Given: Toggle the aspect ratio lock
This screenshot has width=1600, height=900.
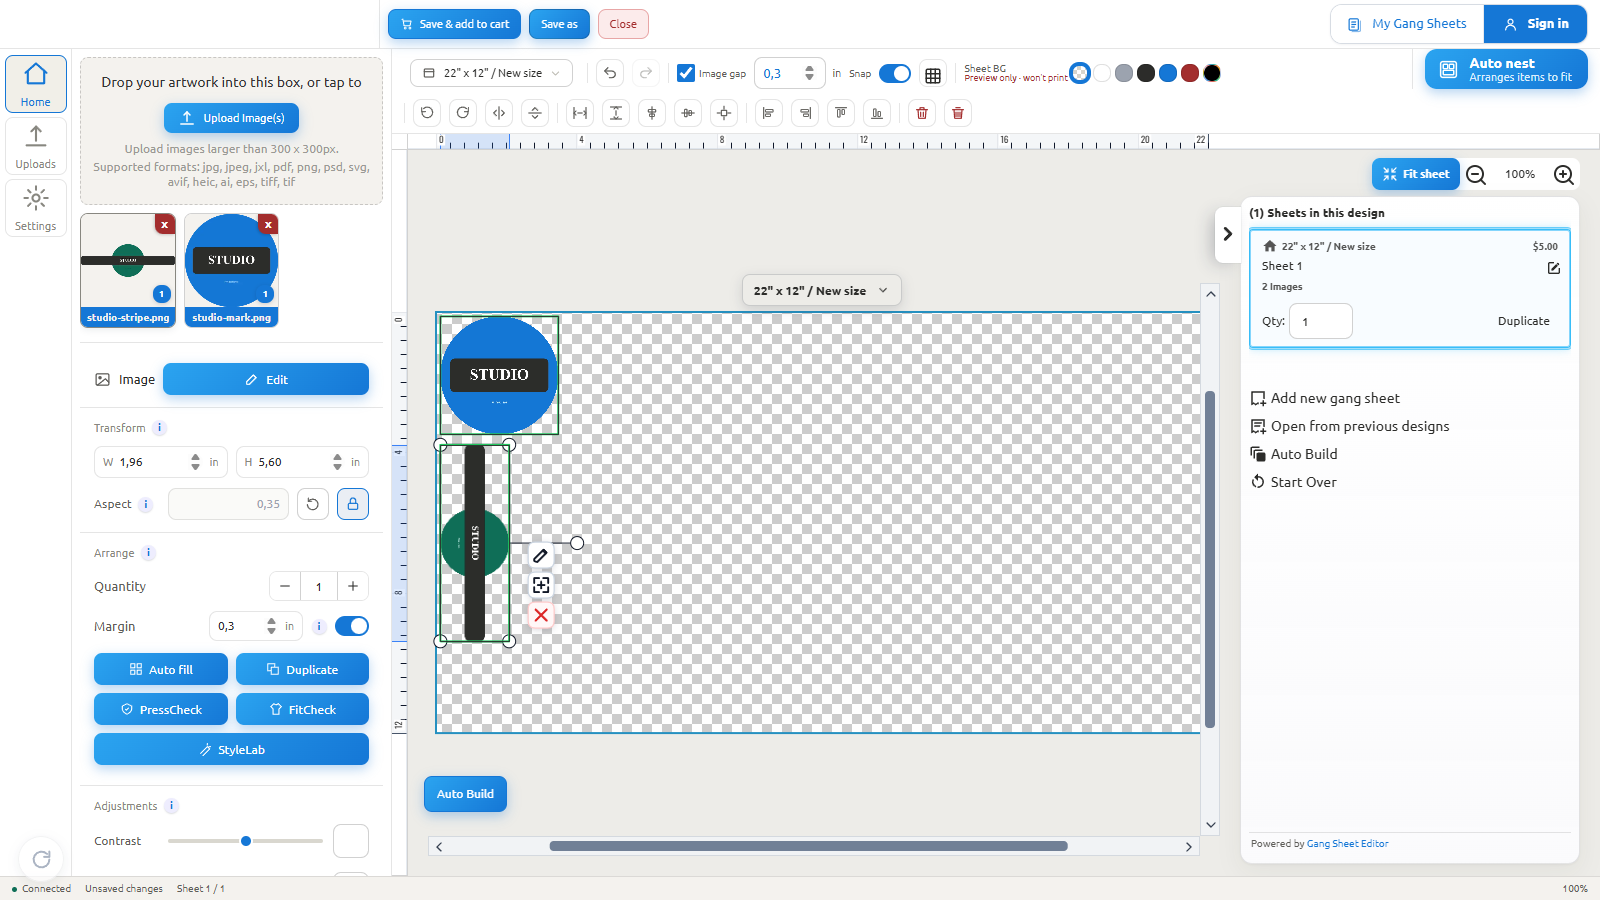Looking at the screenshot, I should pyautogui.click(x=353, y=504).
